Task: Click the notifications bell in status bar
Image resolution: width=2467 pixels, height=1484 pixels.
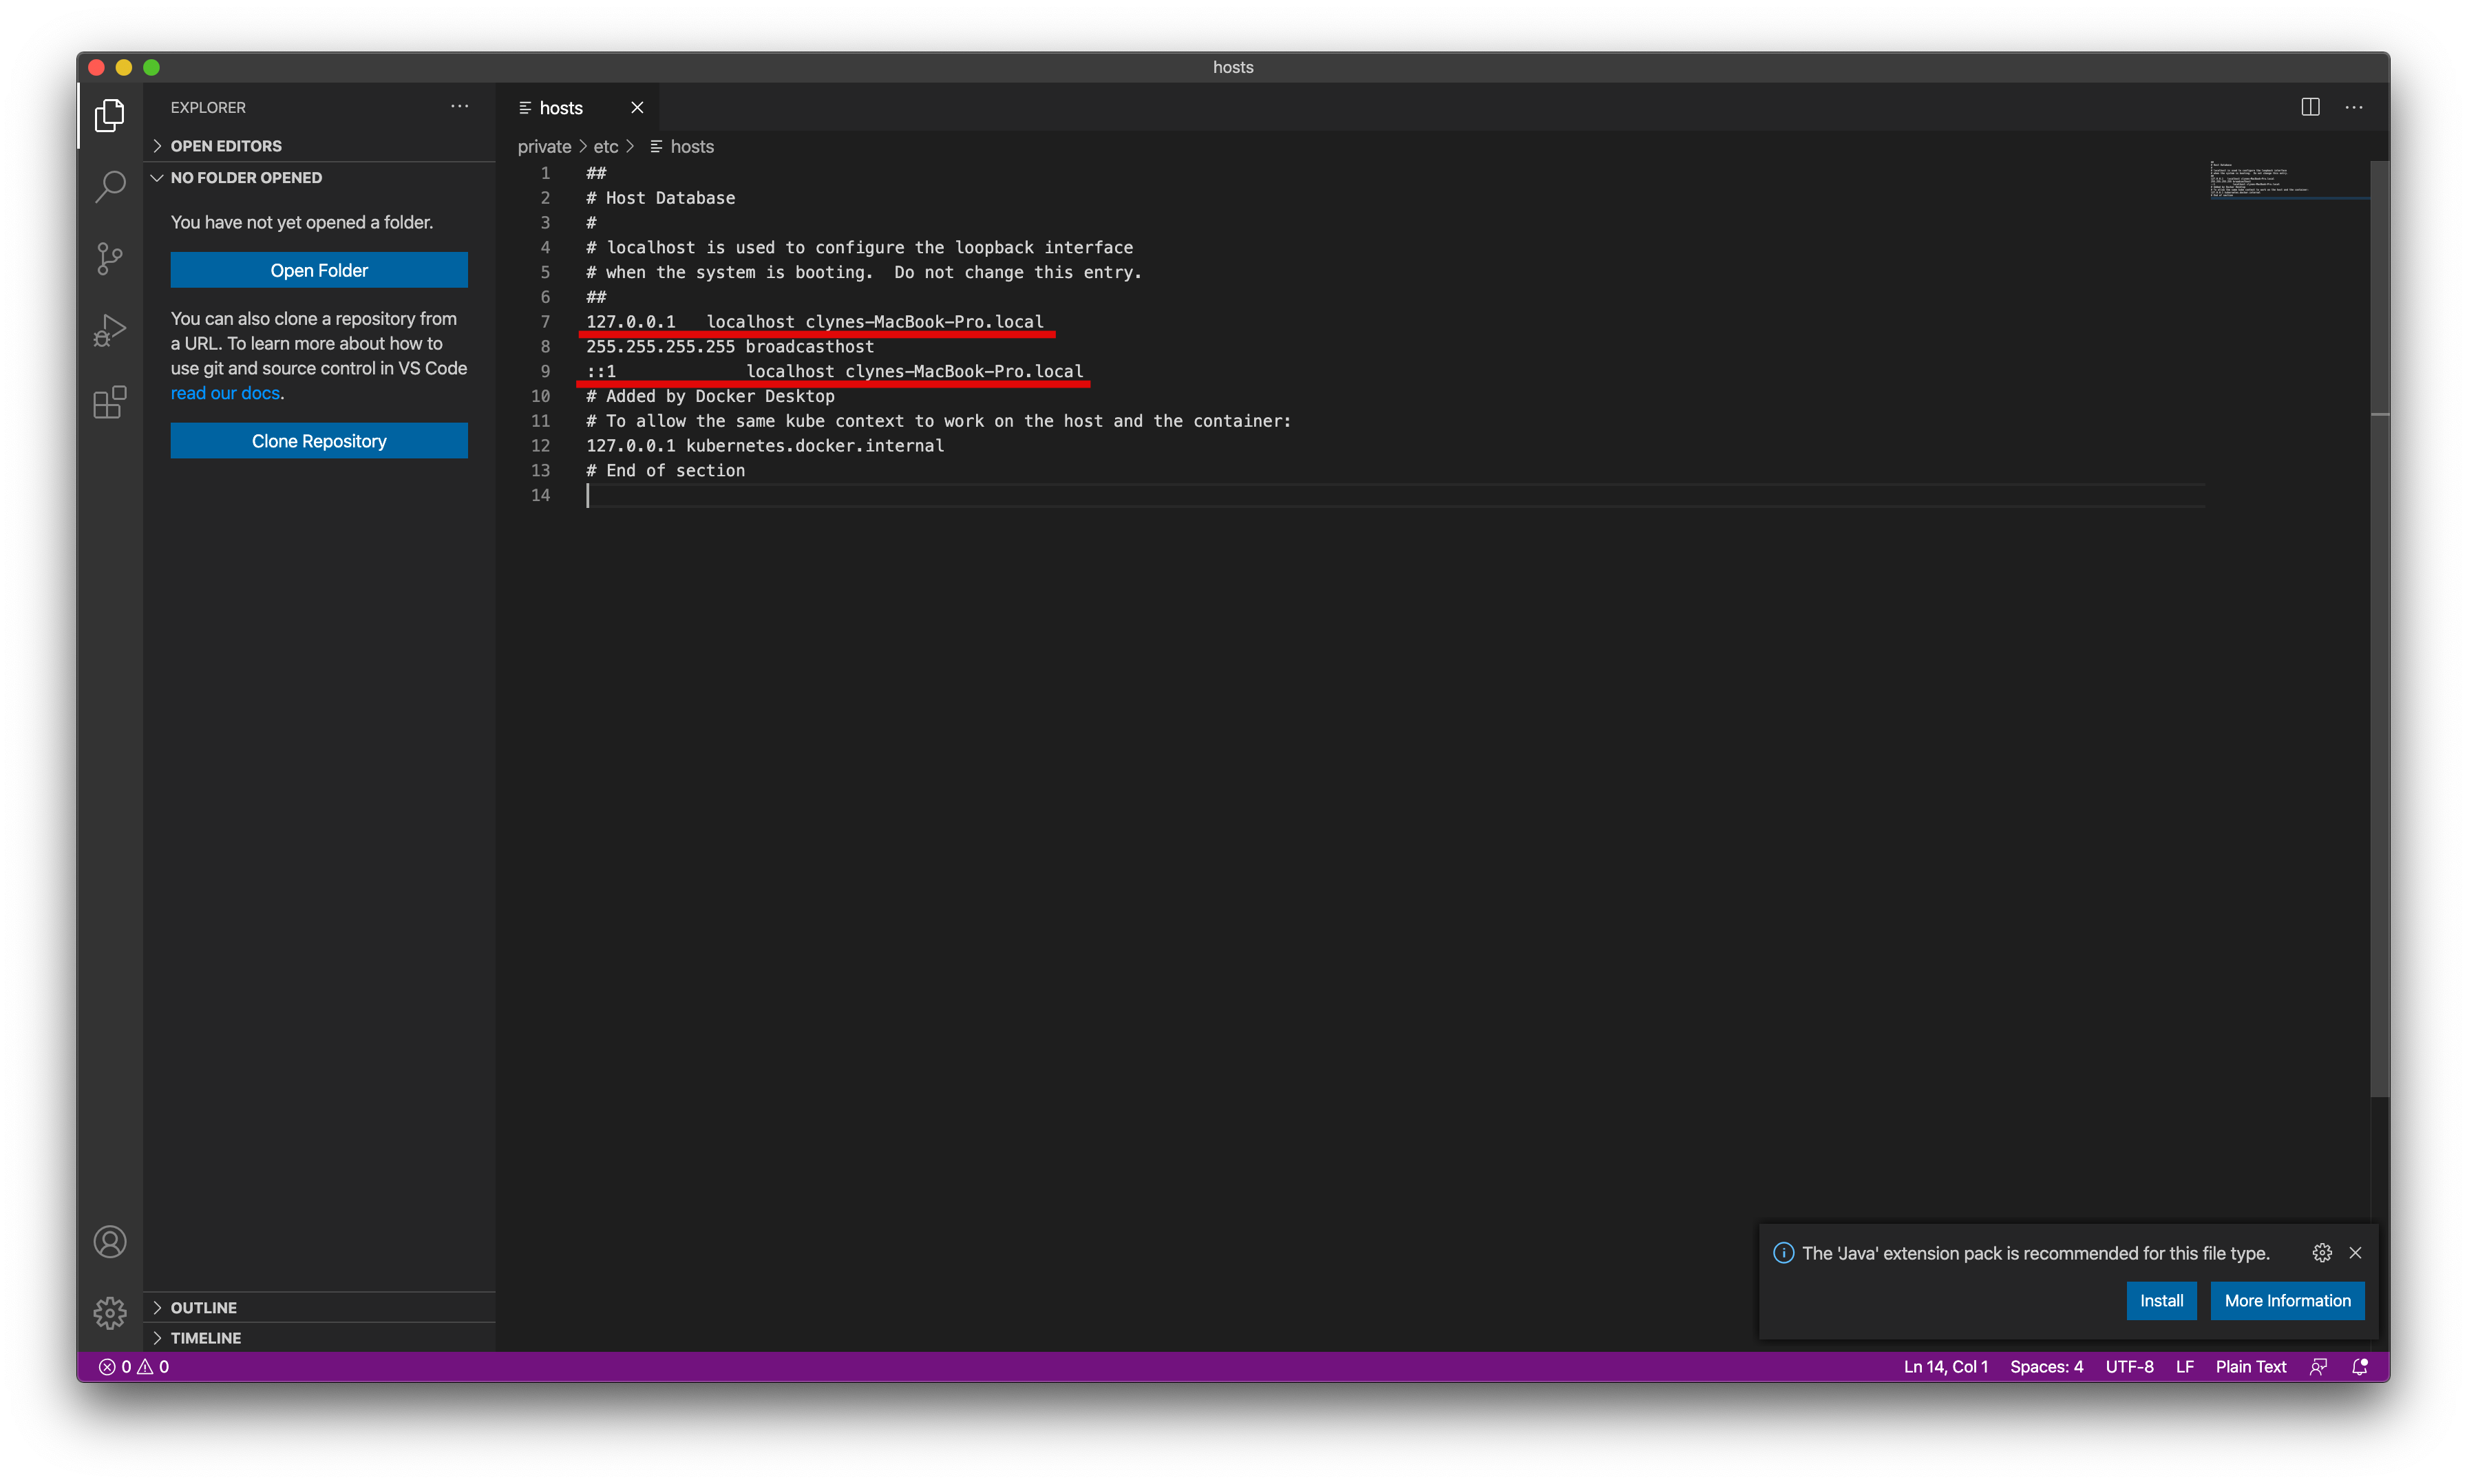Action: 2360,1367
